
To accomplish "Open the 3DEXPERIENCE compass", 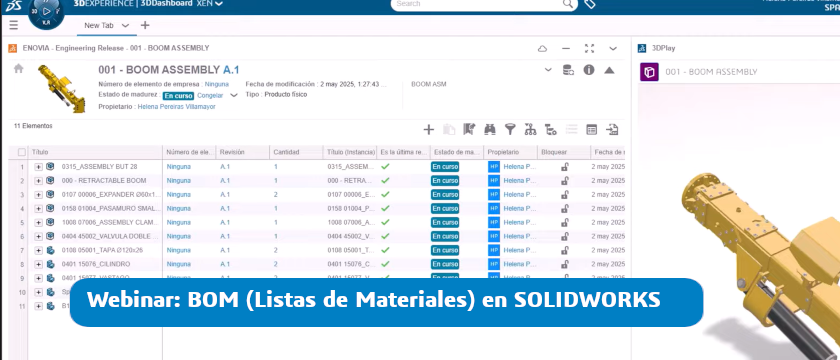I will [x=46, y=12].
